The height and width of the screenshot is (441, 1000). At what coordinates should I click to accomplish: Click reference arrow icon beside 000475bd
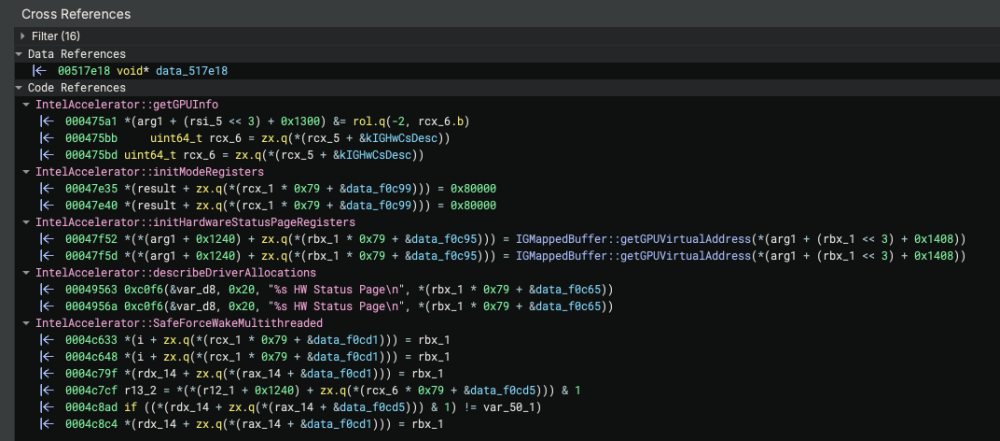(x=45, y=154)
